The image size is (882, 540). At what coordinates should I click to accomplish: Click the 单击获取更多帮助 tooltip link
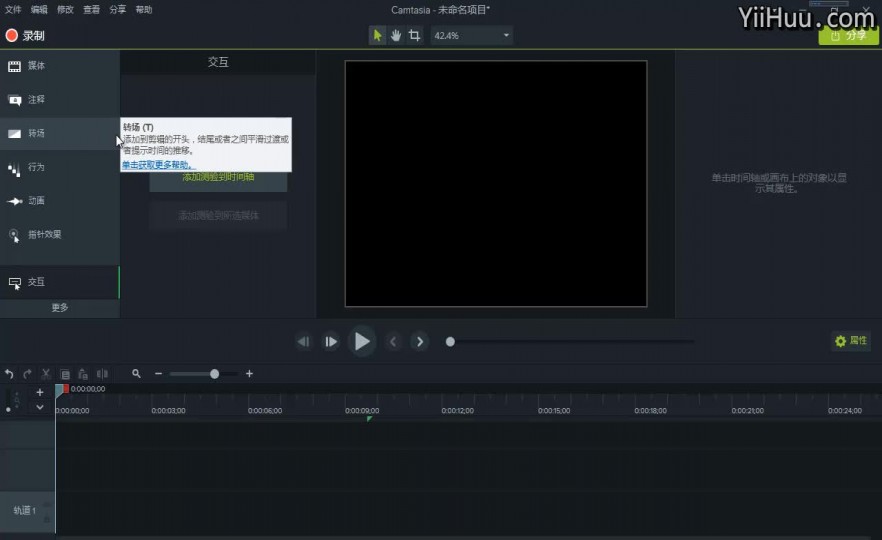[158, 165]
